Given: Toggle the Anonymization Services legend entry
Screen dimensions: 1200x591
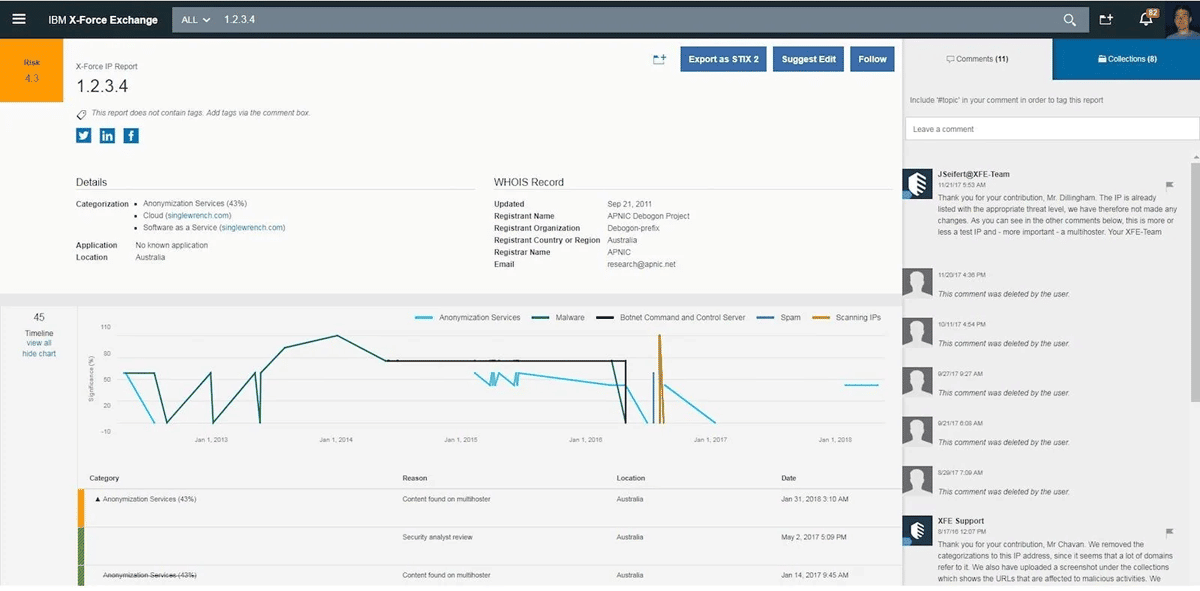Looking at the screenshot, I should point(467,317).
